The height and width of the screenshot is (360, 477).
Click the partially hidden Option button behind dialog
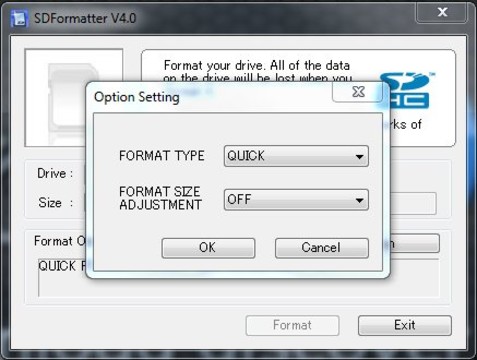point(415,243)
